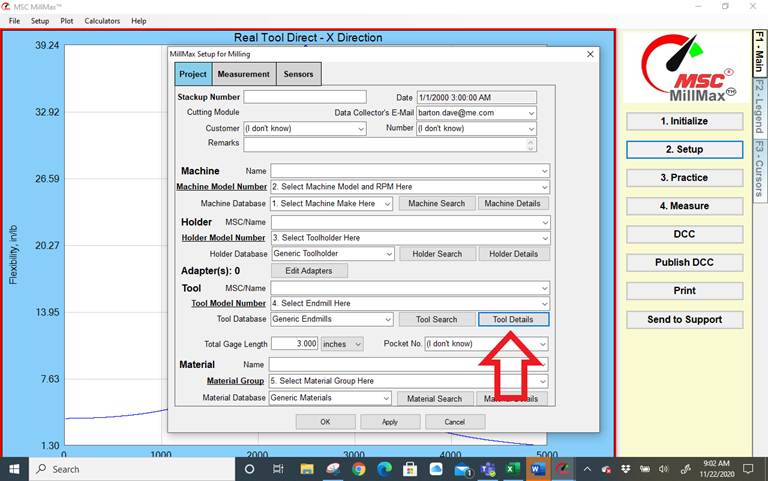Viewport: 768px width, 481px height.
Task: Open Microsoft Store from the taskbar
Action: [409, 469]
